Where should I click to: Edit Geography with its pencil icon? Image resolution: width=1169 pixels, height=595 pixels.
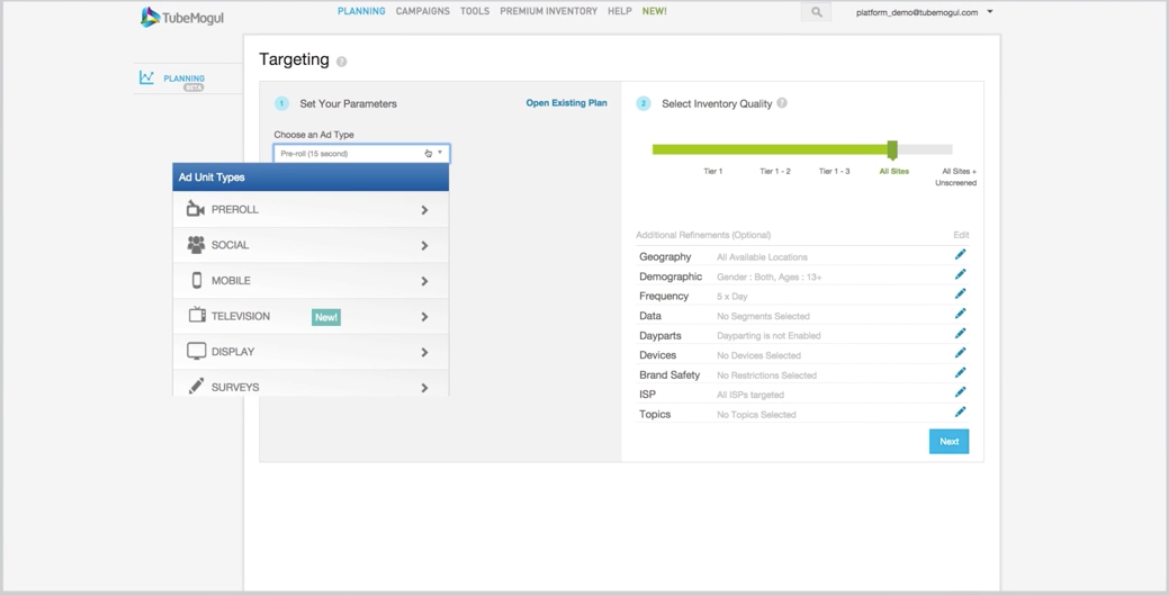coord(960,255)
